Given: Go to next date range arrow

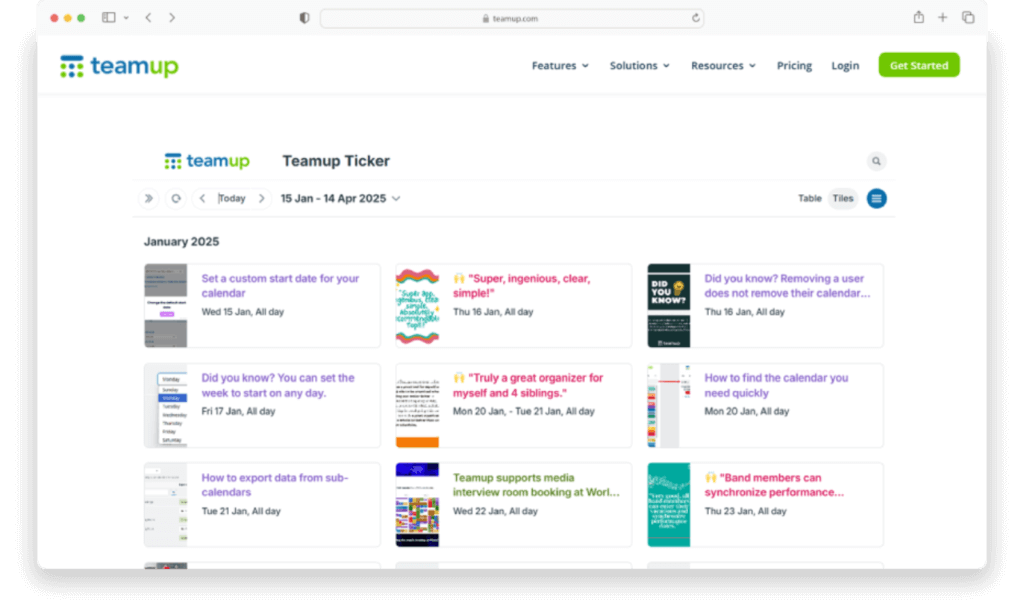Looking at the screenshot, I should click(x=262, y=199).
